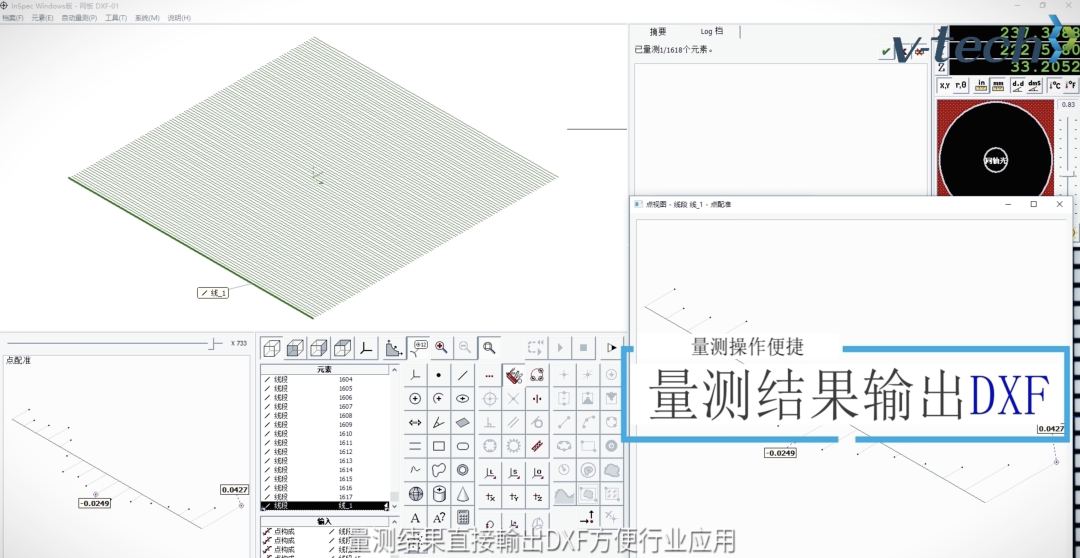Image resolution: width=1080 pixels, height=558 pixels.
Task: Click the 元素 list column header
Action: pyautogui.click(x=324, y=370)
